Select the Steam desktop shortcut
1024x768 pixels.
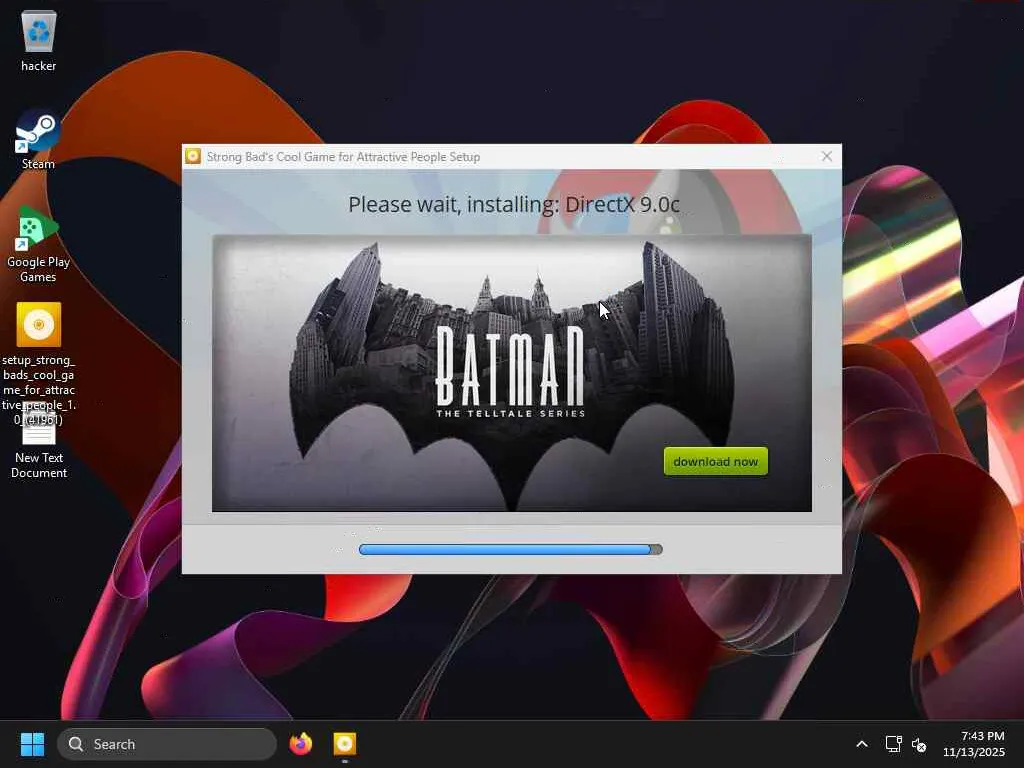[38, 139]
